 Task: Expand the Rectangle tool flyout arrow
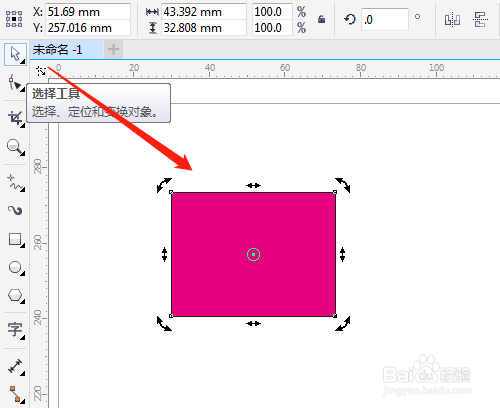coord(23,246)
